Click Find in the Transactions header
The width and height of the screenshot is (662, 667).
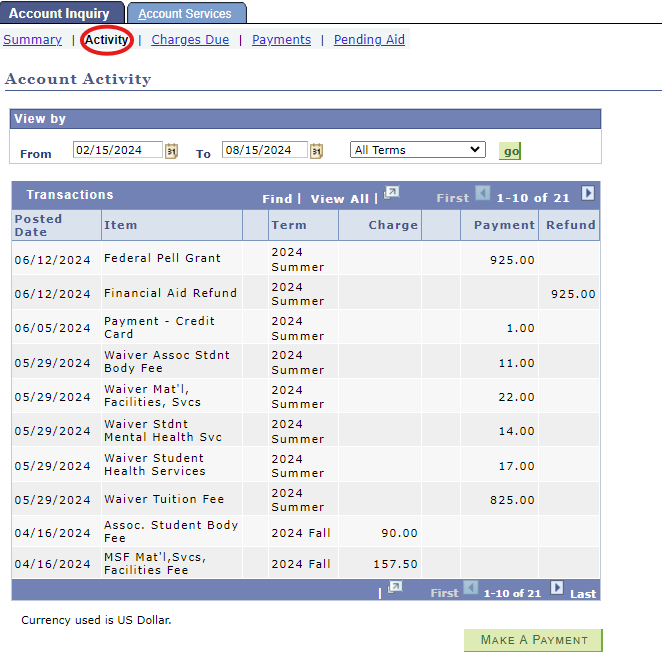[277, 199]
